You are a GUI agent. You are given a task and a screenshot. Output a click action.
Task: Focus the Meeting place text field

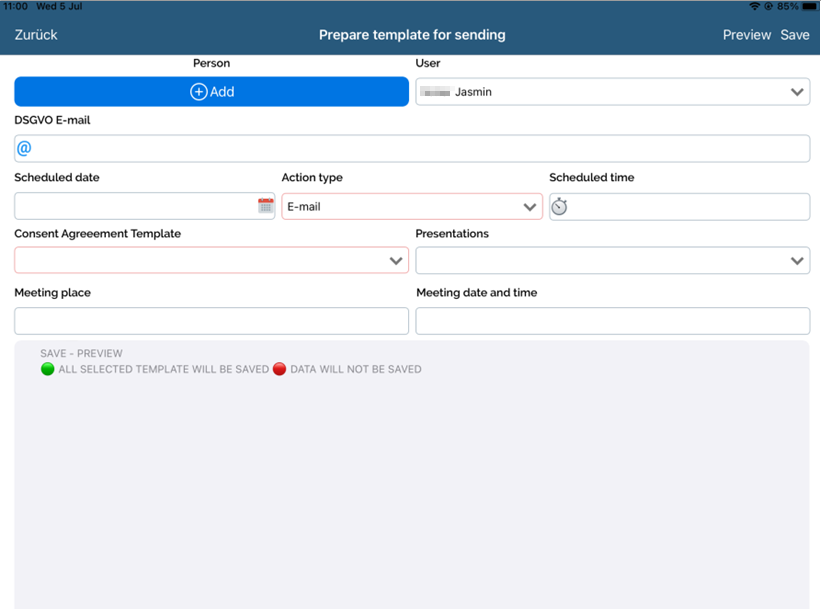coord(211,321)
